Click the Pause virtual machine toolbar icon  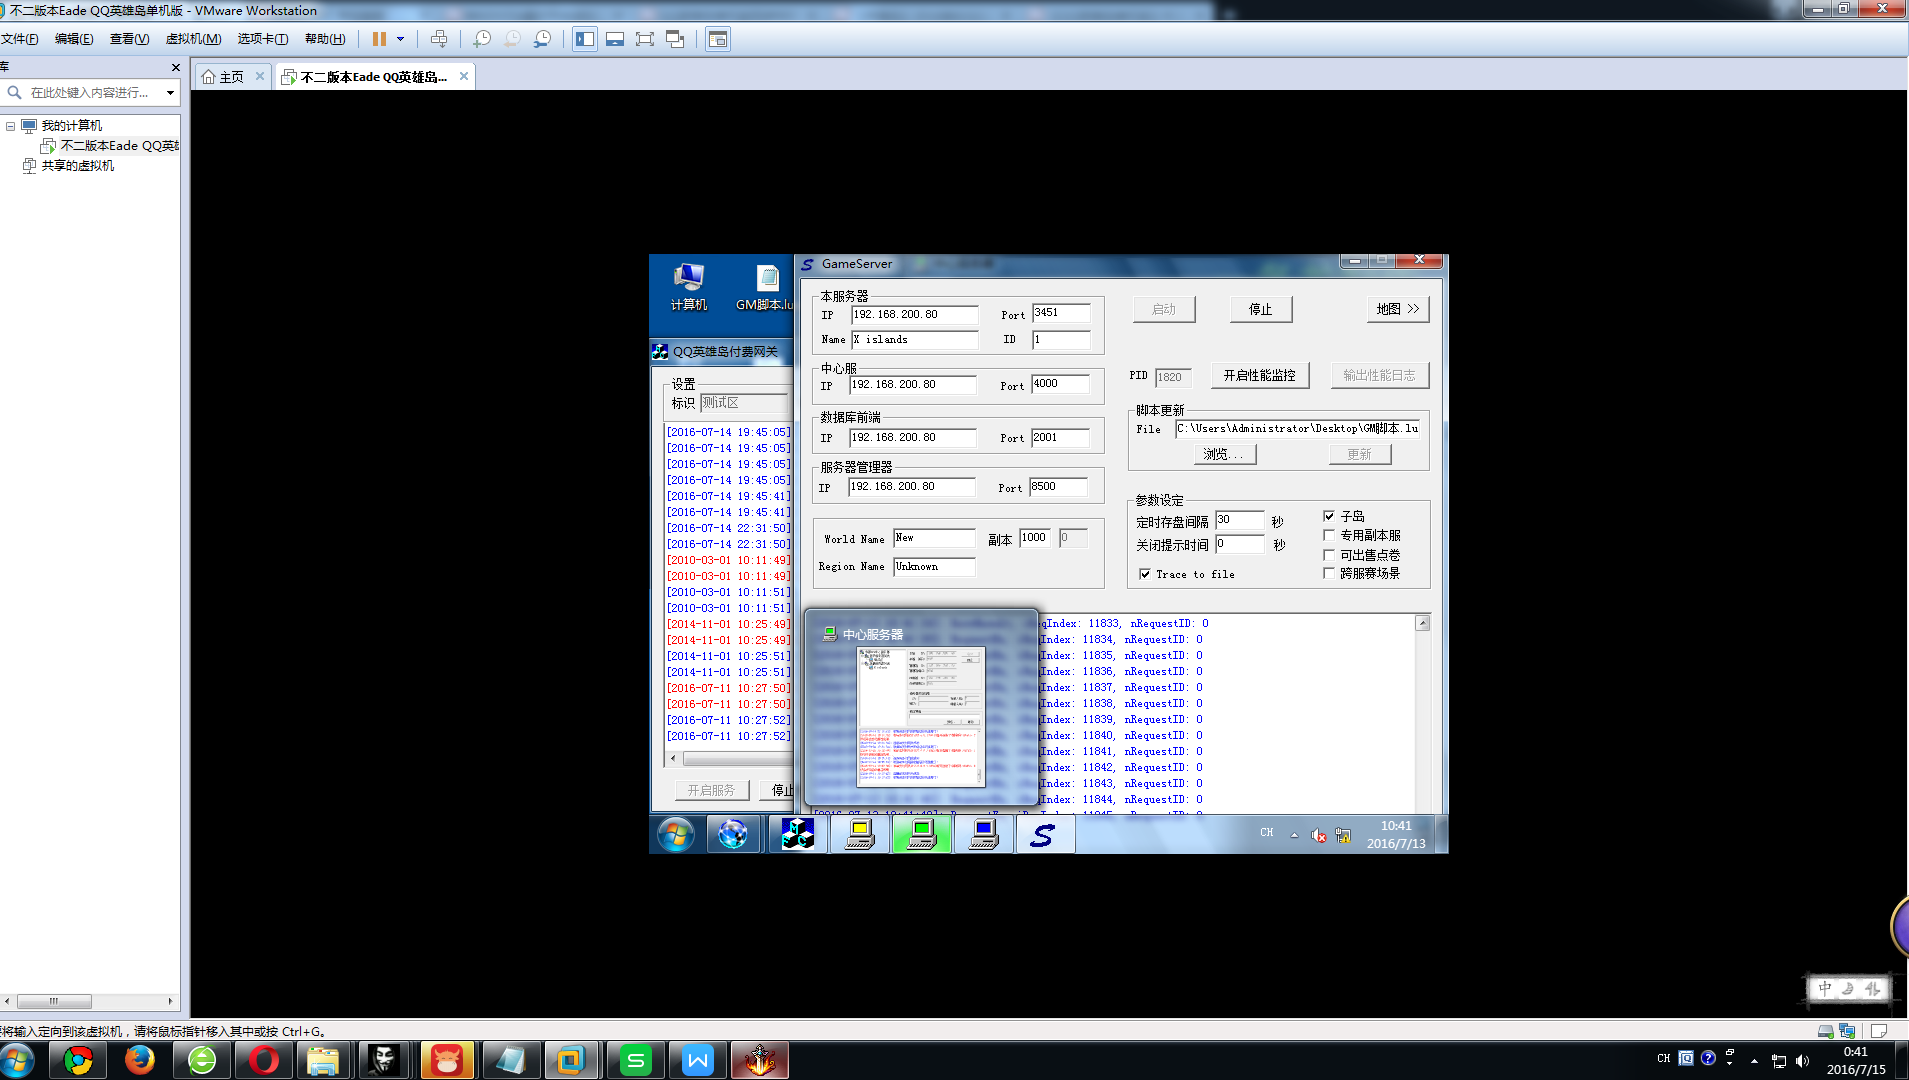coord(379,39)
